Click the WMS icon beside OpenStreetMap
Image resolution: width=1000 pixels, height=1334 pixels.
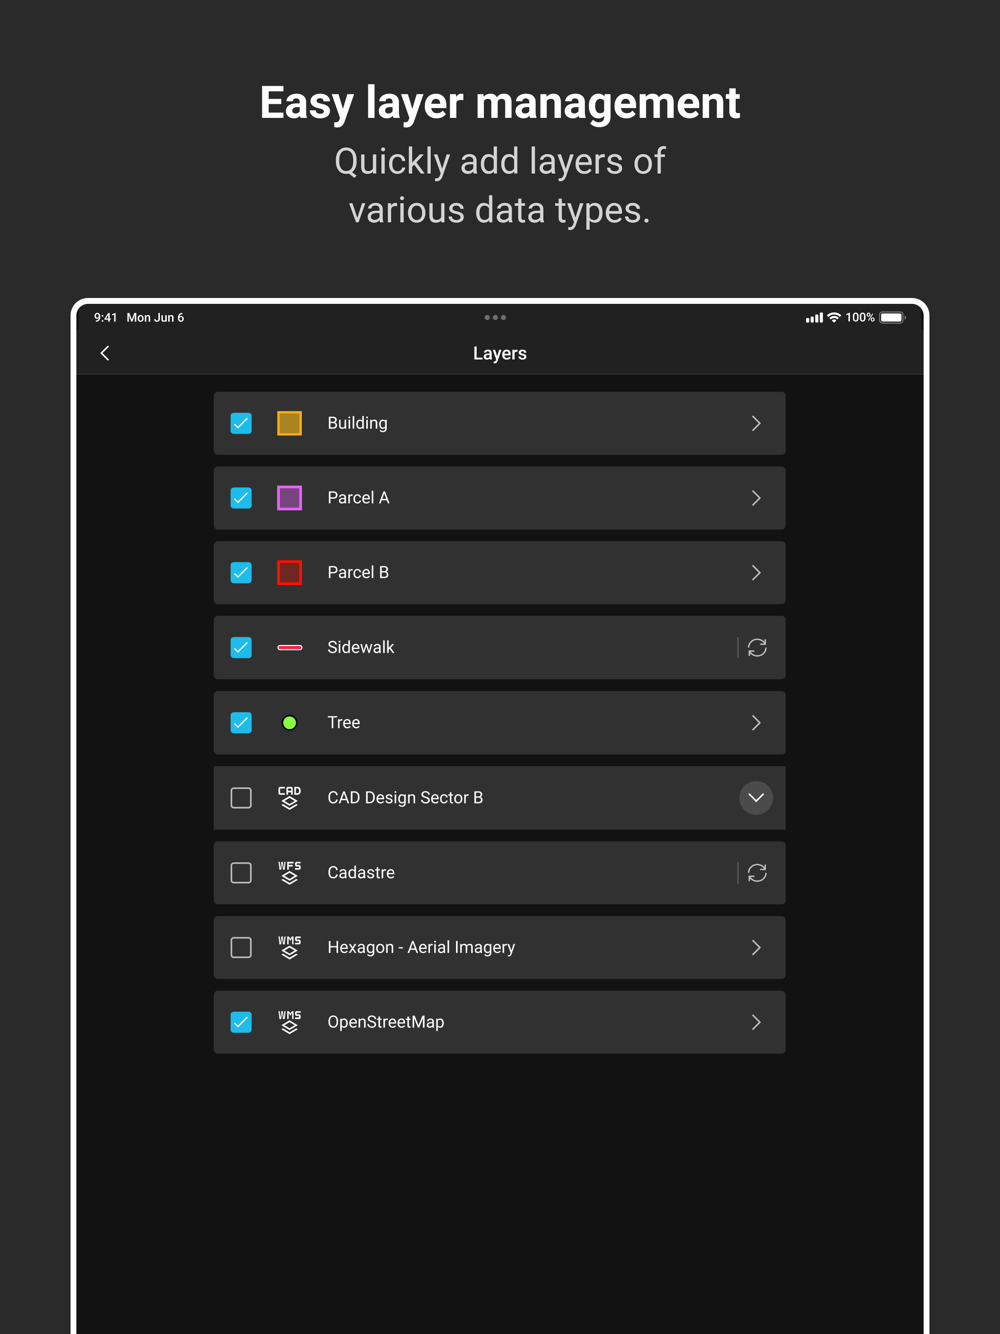pos(289,1022)
